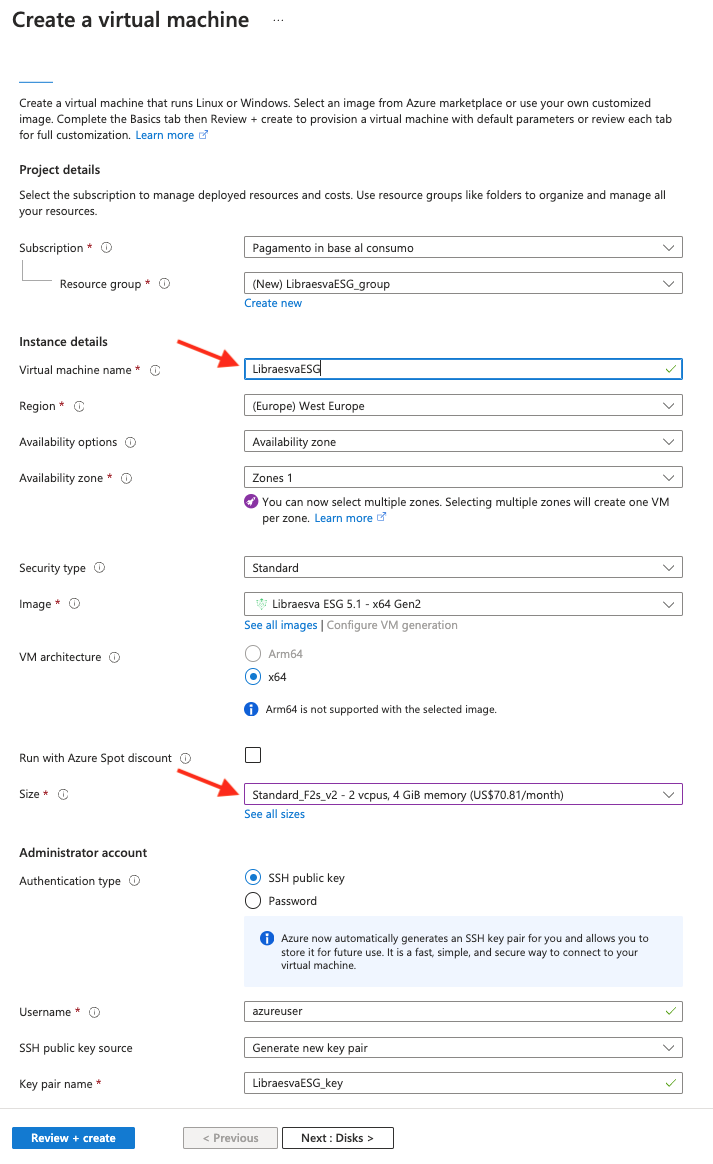713x1164 pixels.
Task: Click the Availability options info icon
Action: point(131,442)
